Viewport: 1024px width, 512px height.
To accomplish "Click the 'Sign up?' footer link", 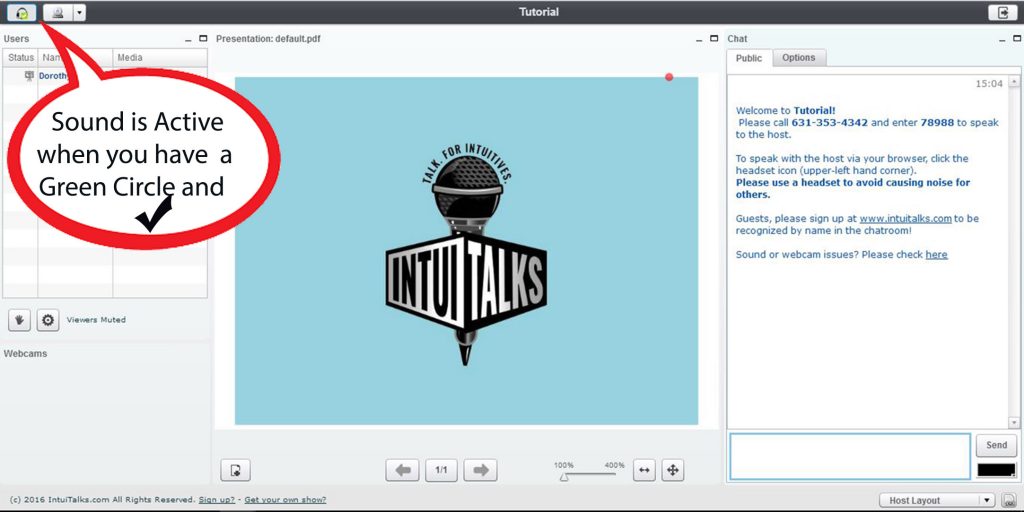I will click(217, 500).
